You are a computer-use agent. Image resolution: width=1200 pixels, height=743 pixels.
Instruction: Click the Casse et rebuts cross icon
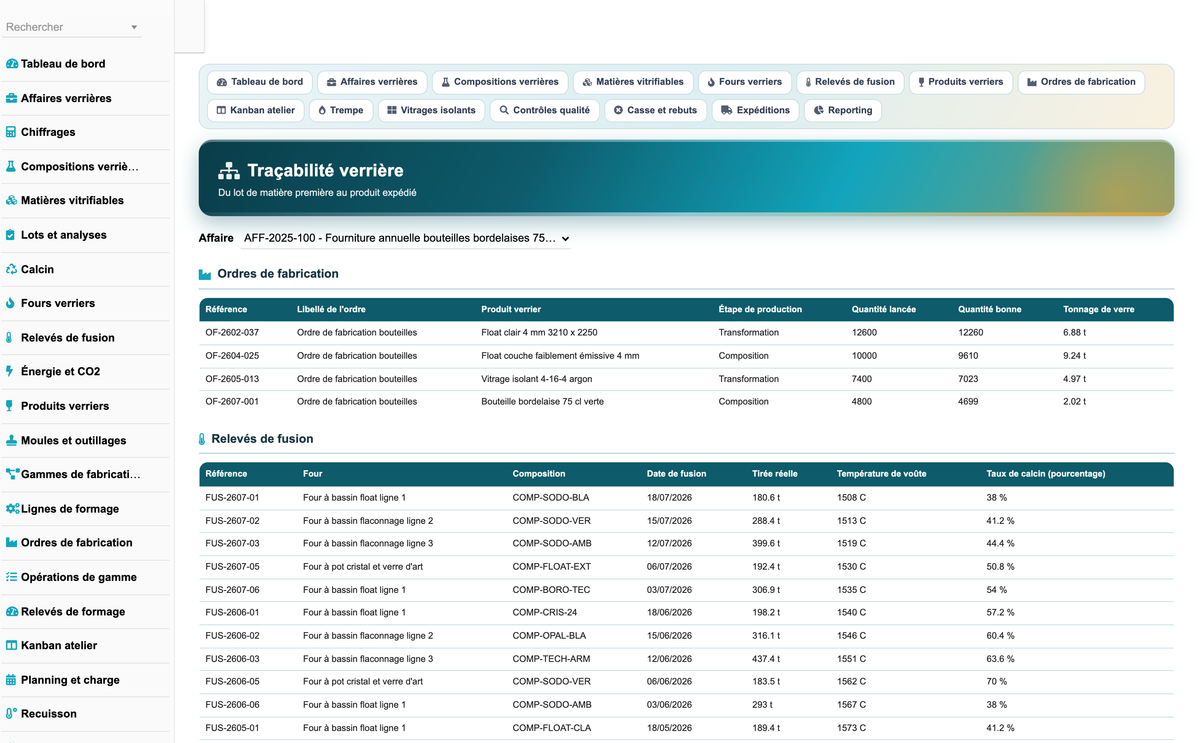coord(618,110)
